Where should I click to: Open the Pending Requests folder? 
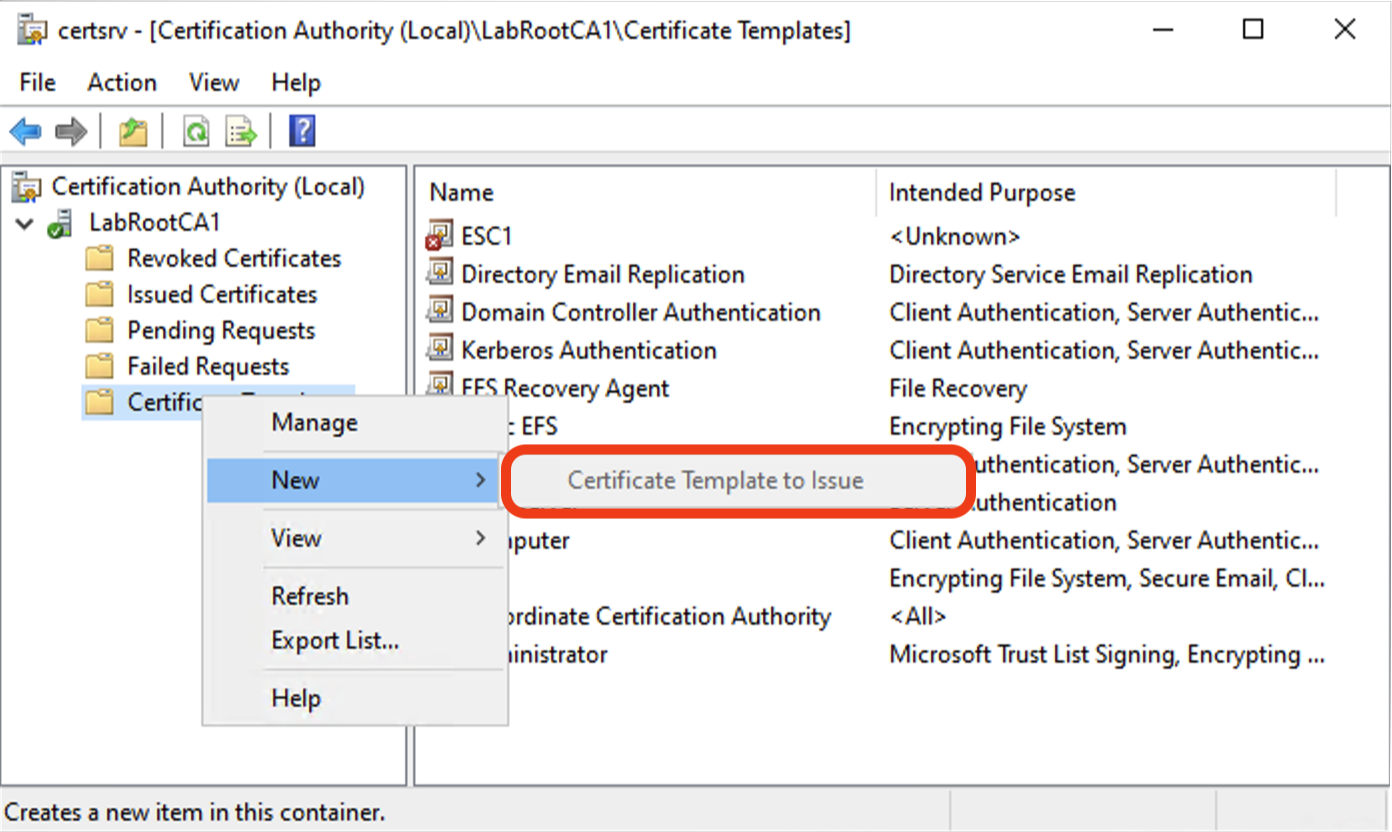[x=220, y=331]
